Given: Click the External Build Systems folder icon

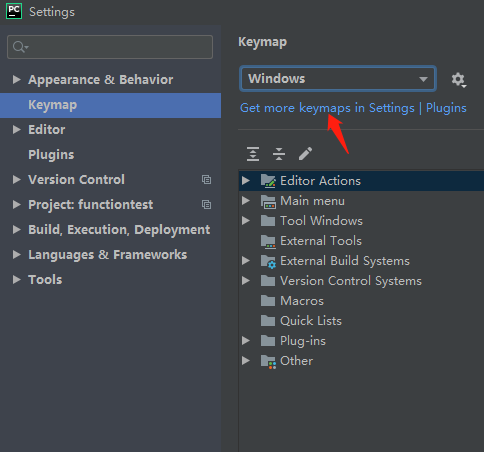Looking at the screenshot, I should click(268, 261).
